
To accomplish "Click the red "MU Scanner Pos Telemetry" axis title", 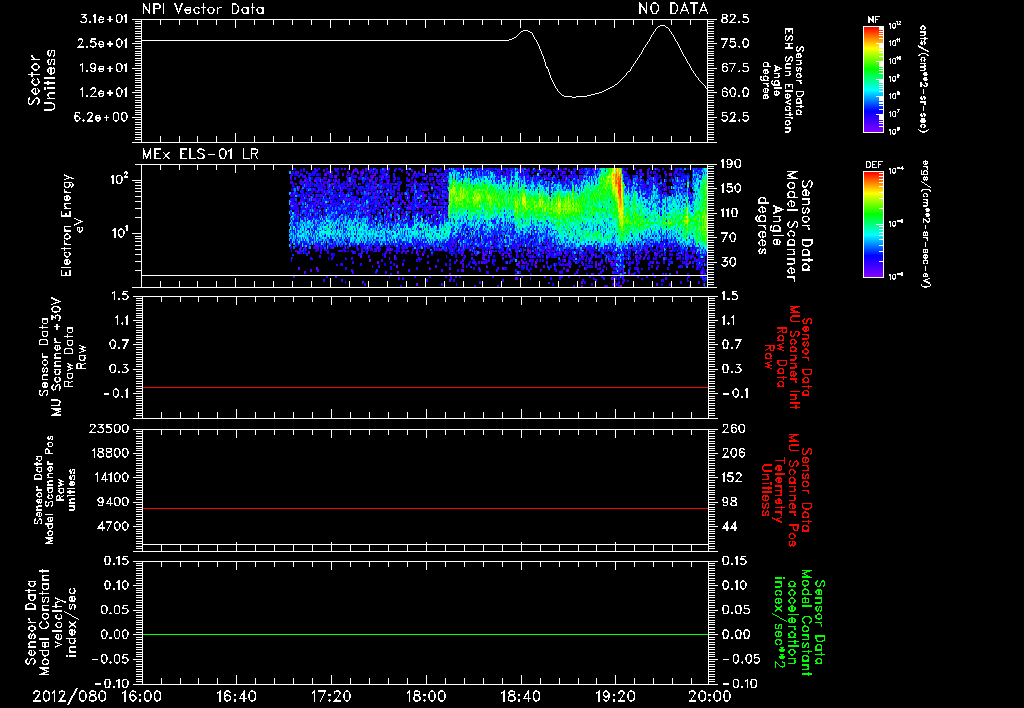I will point(785,490).
